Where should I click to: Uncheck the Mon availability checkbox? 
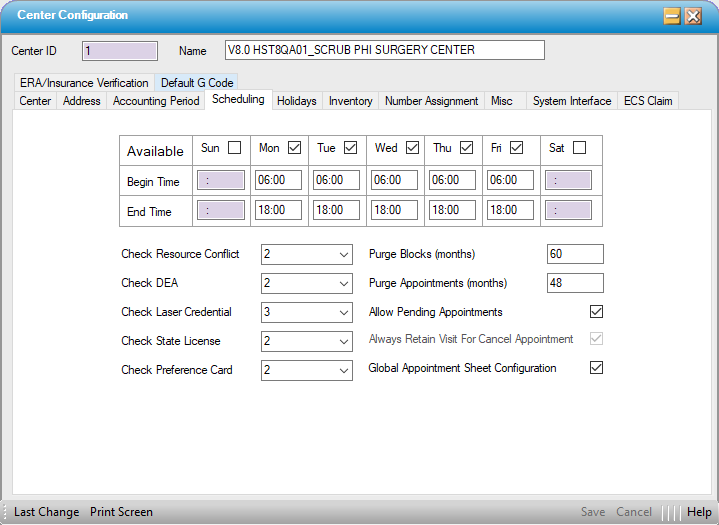pos(294,148)
